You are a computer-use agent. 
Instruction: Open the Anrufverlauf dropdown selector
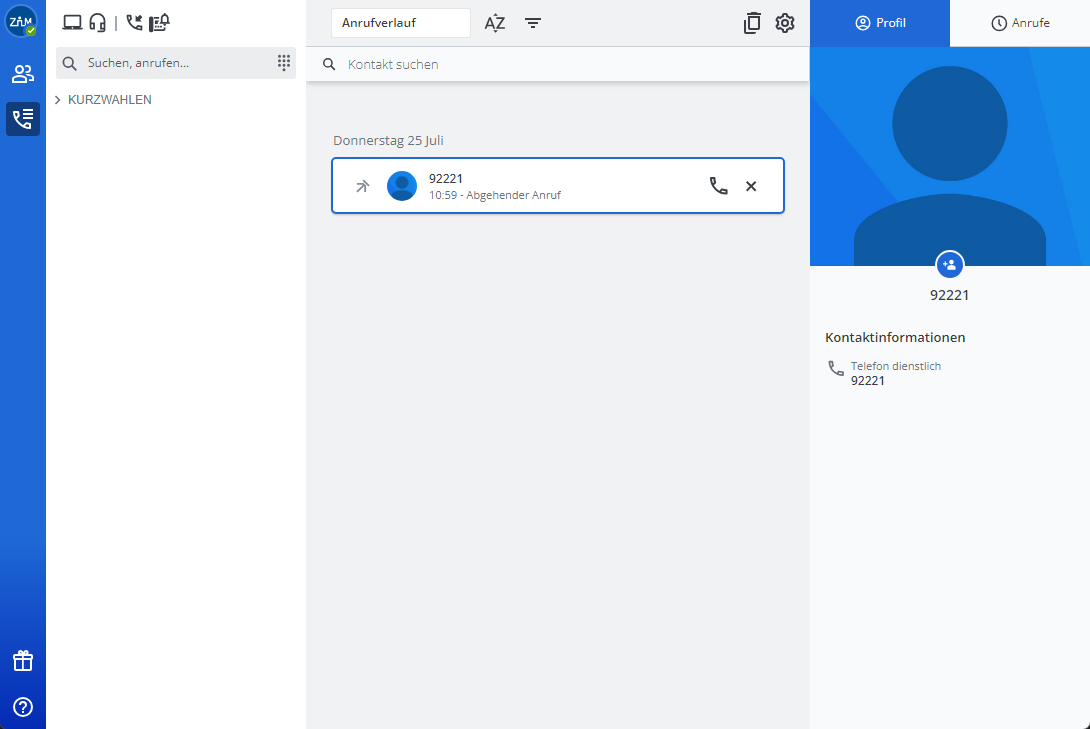pyautogui.click(x=400, y=23)
